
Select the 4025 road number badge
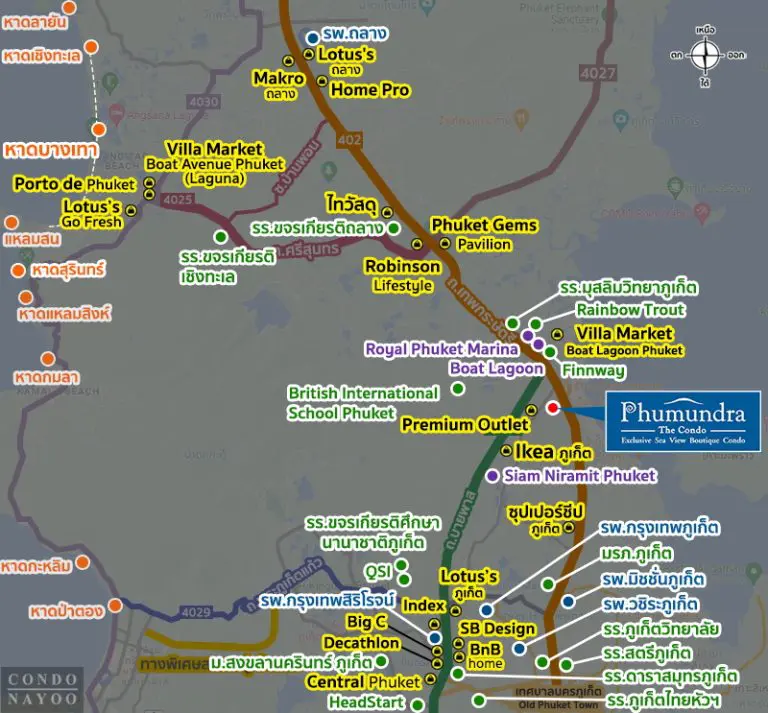[178, 200]
